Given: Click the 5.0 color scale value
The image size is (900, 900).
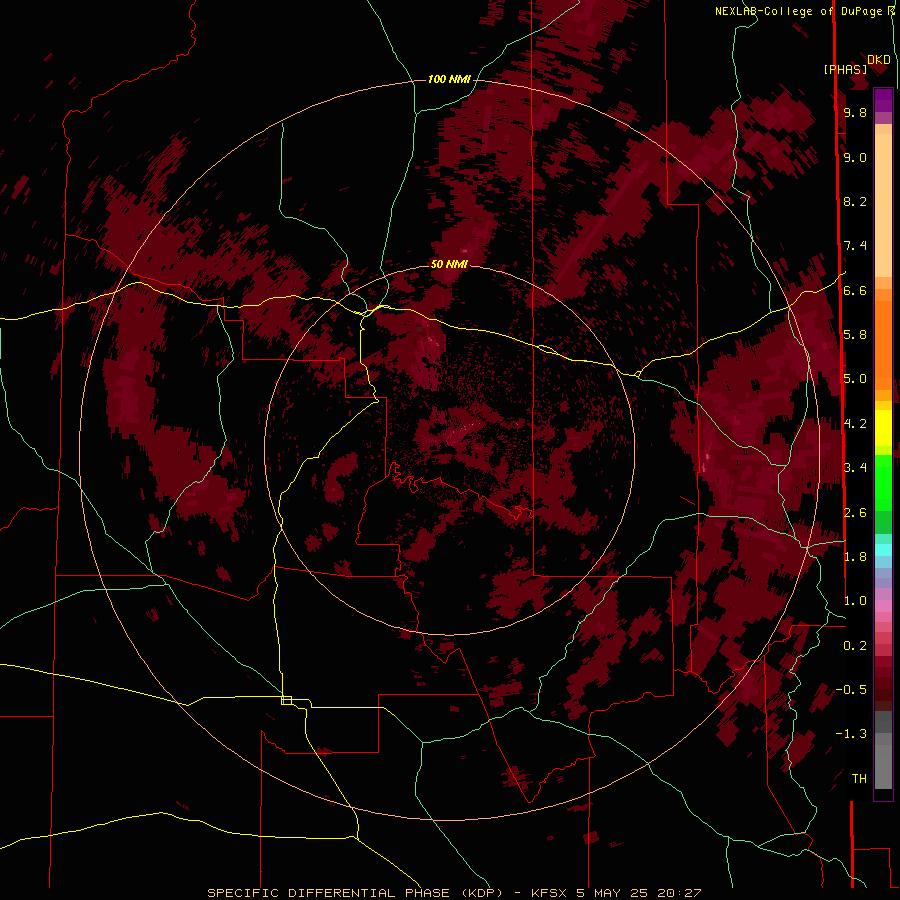Looking at the screenshot, I should [855, 379].
